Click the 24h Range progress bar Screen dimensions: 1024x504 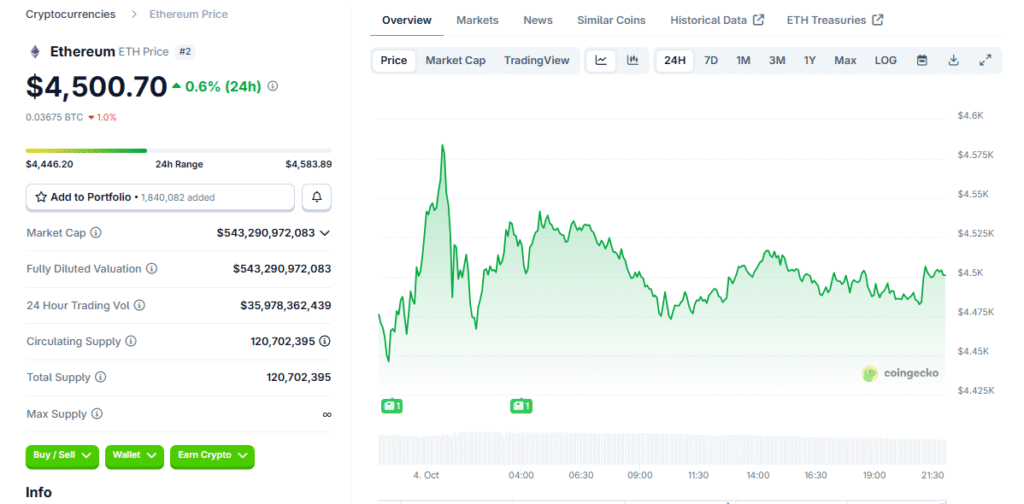point(178,151)
